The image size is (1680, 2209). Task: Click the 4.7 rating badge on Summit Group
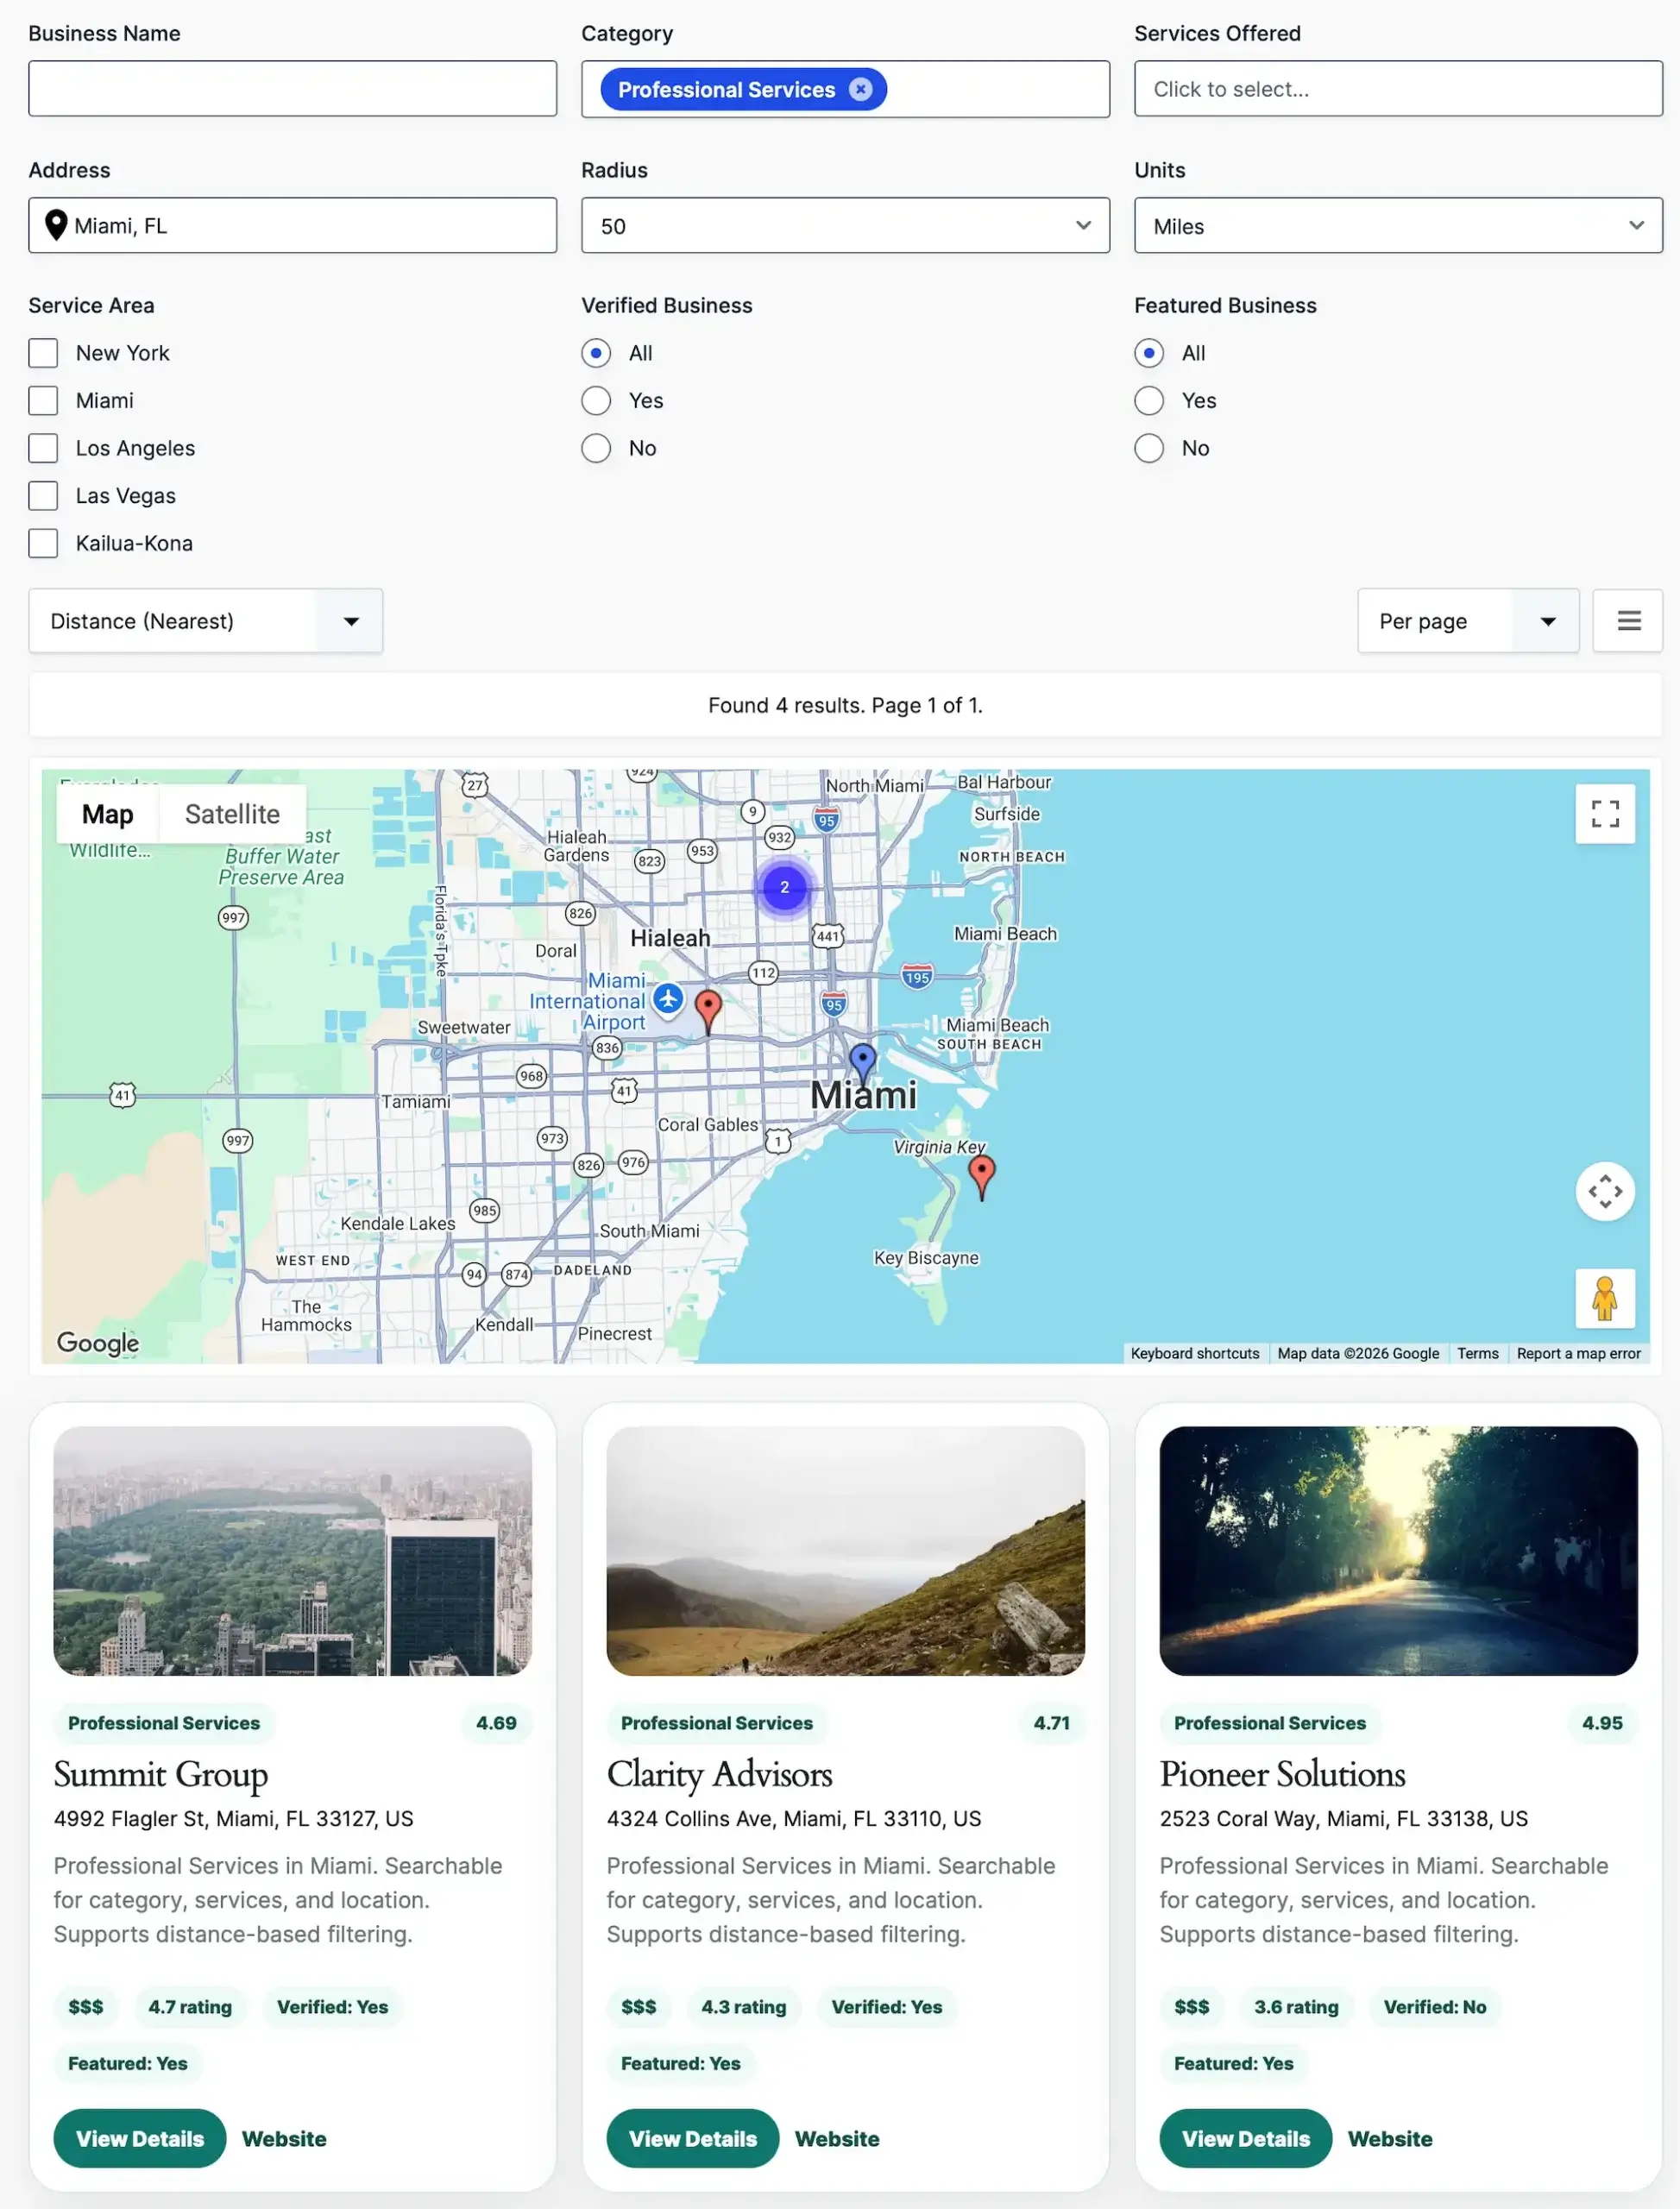(190, 2006)
